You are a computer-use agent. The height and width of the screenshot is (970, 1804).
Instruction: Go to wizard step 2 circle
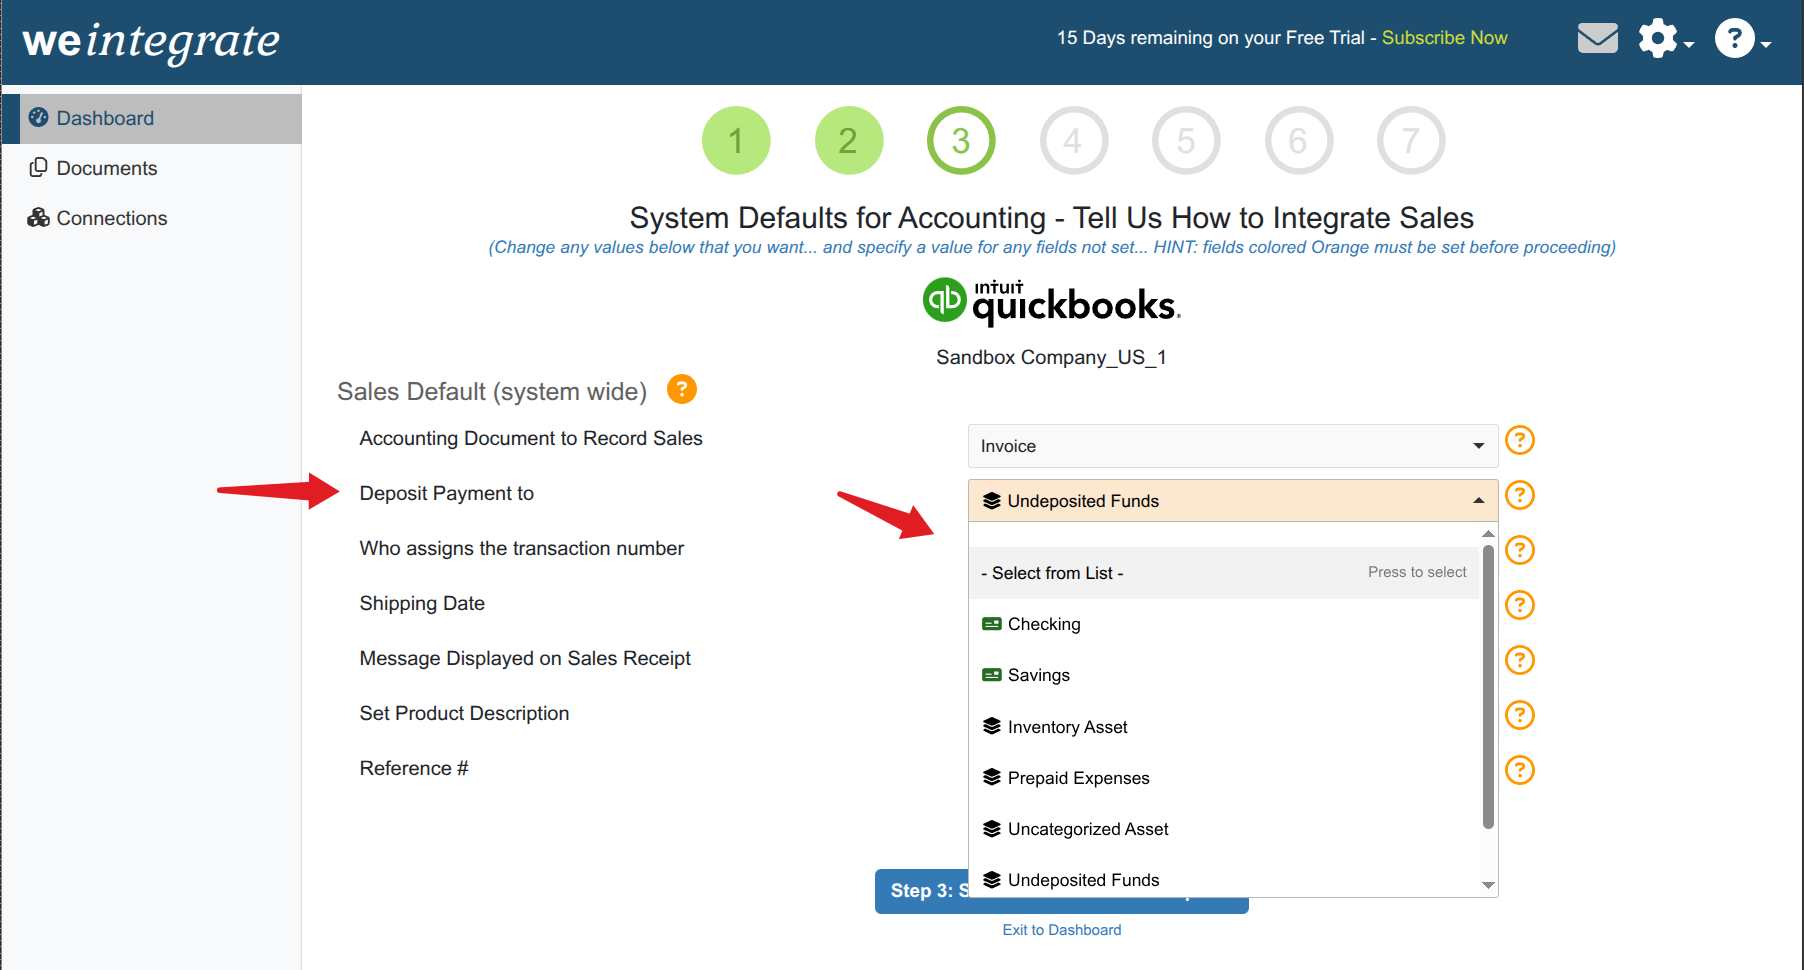[x=848, y=141]
